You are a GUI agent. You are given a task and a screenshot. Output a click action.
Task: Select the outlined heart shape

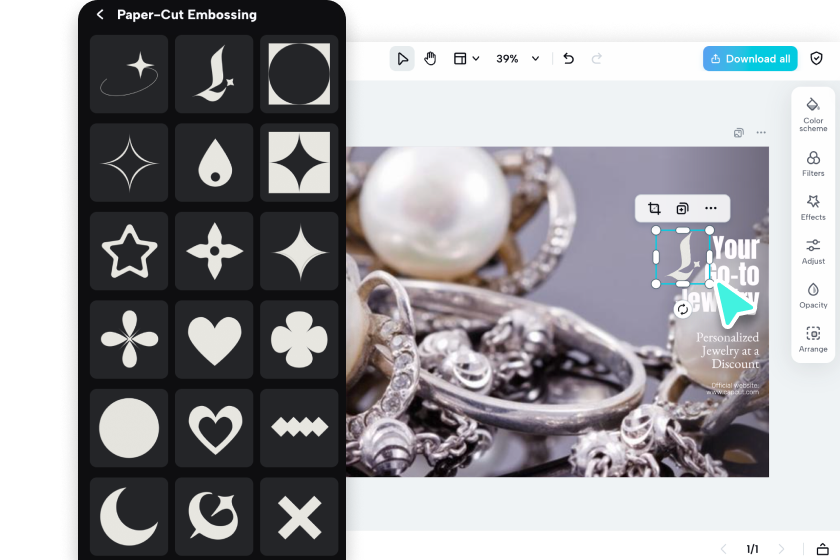pyautogui.click(x=214, y=428)
